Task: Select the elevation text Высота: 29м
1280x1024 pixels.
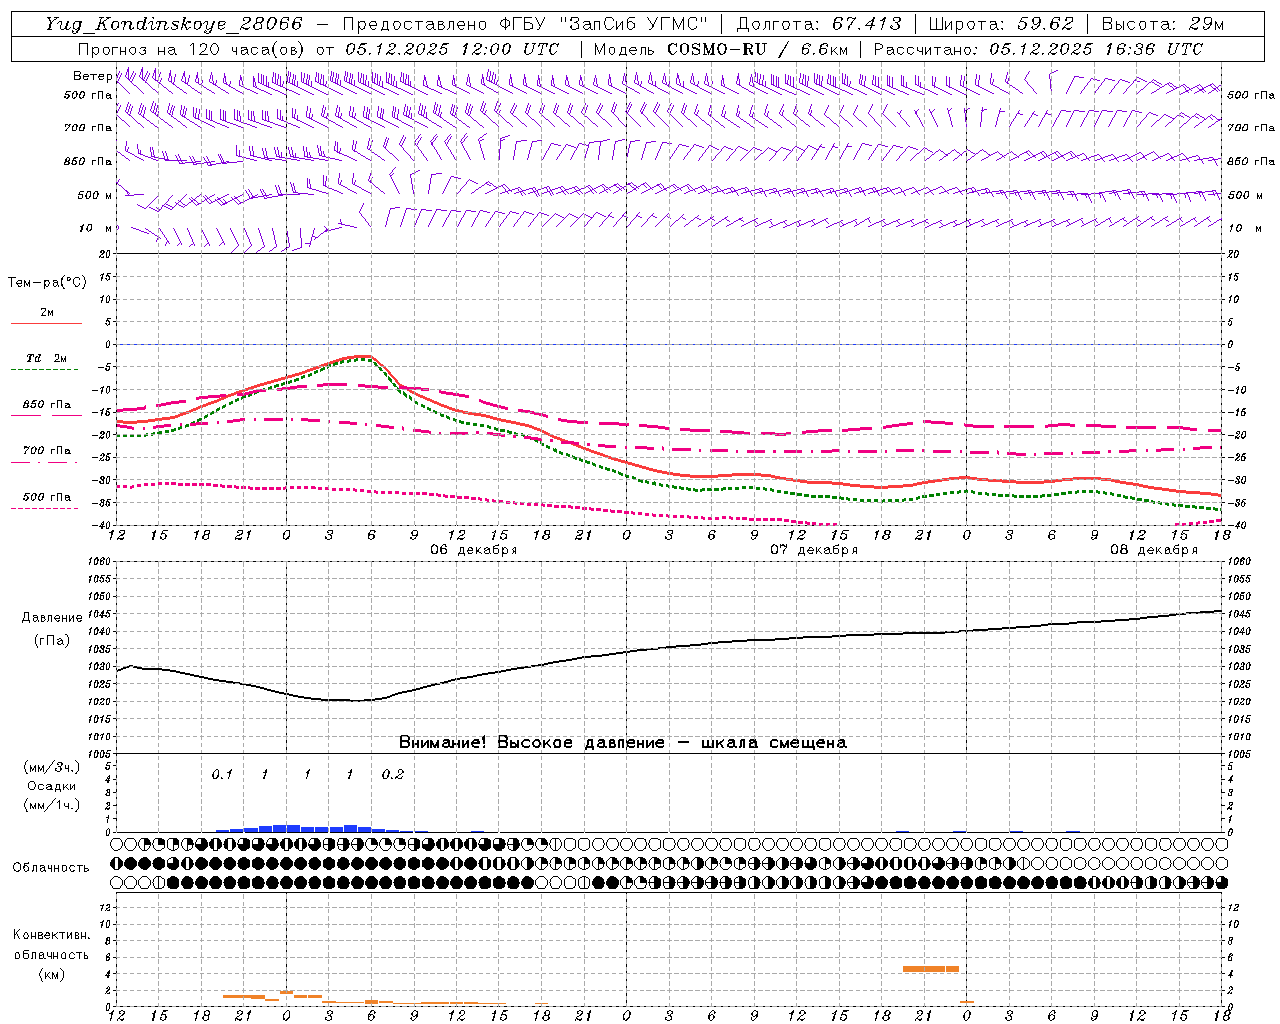Action: 1163,24
